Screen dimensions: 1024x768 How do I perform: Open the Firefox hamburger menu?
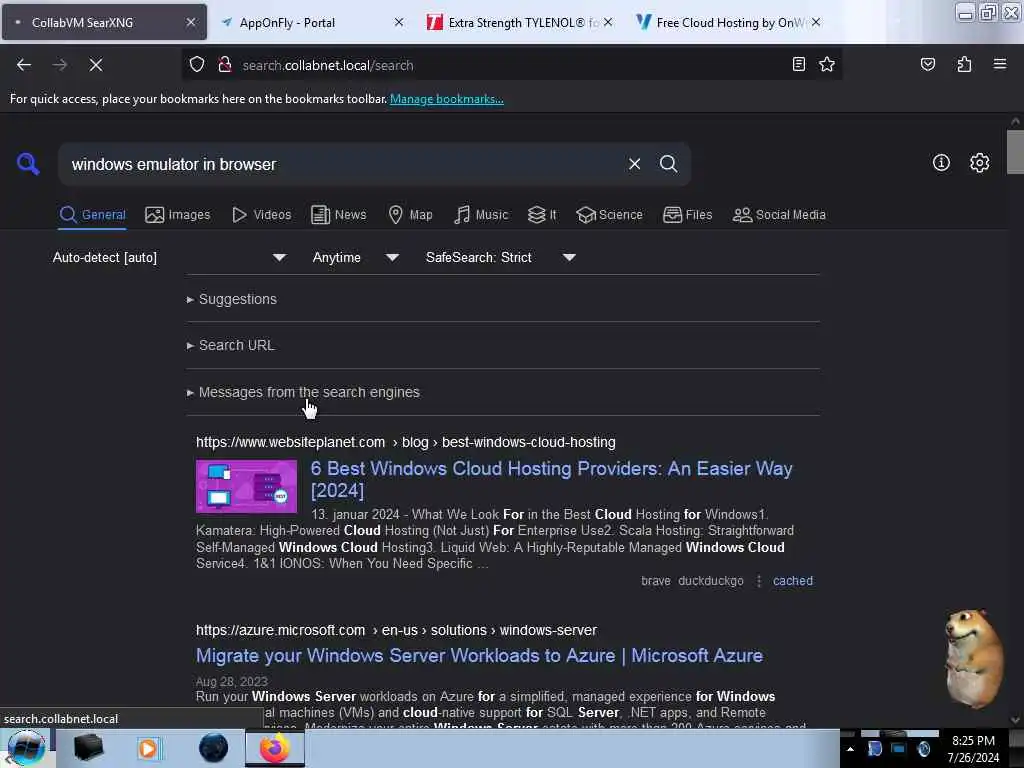(999, 64)
